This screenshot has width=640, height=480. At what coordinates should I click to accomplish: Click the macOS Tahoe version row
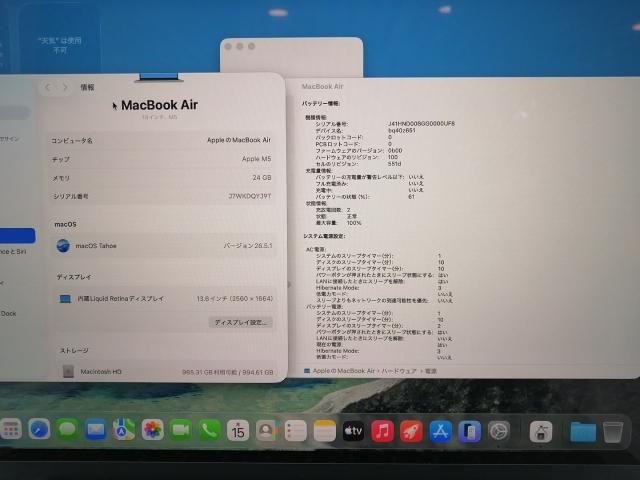(x=162, y=246)
